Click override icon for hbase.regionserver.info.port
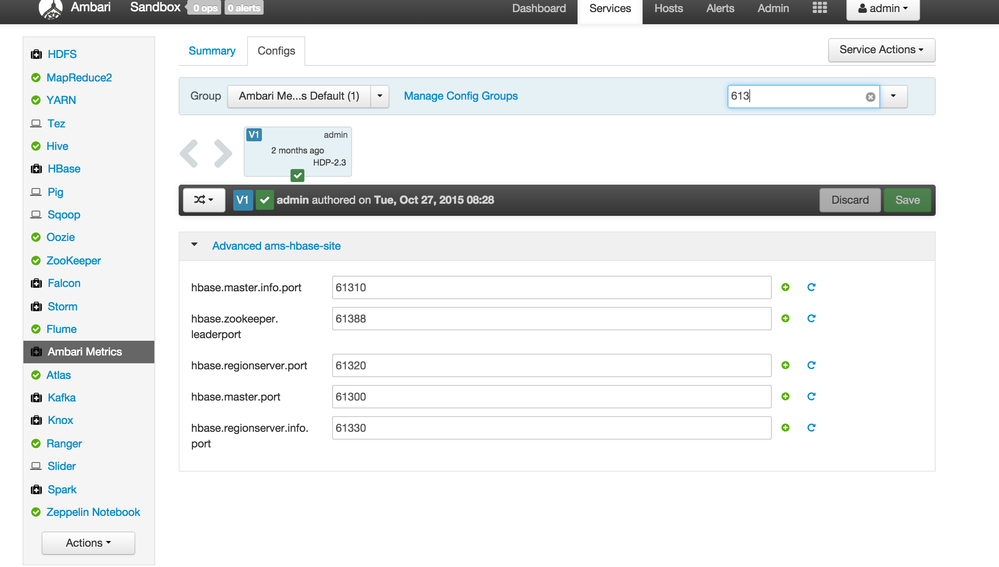This screenshot has width=999, height=567. (x=786, y=427)
